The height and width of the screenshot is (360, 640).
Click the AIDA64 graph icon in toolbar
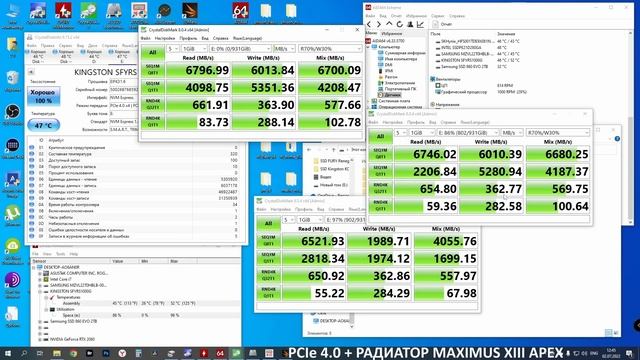coord(420,24)
